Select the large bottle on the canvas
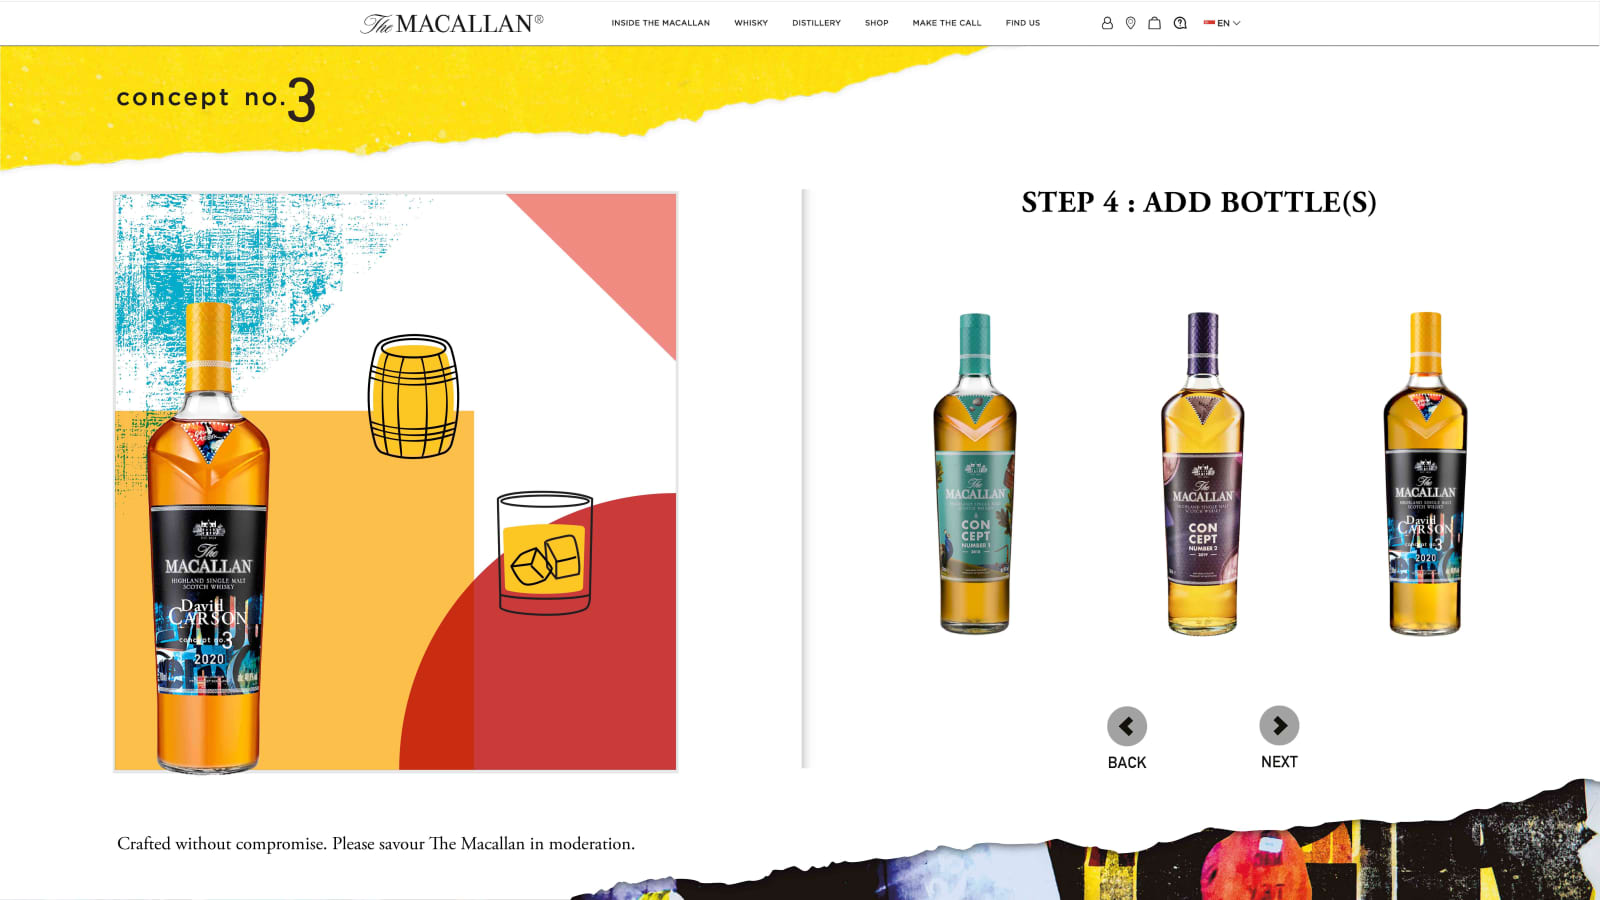Image resolution: width=1600 pixels, height=900 pixels. [208, 538]
